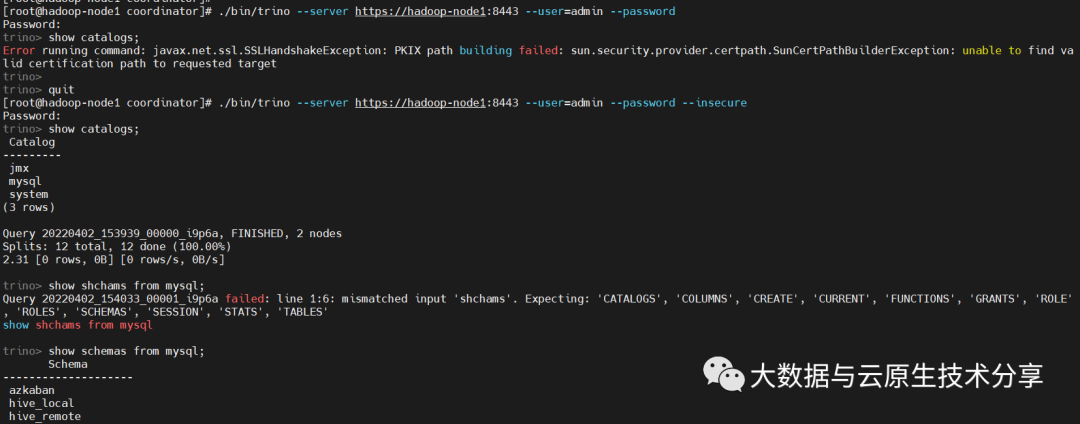Click the 'show schemas from mysql;' command
The width and height of the screenshot is (1080, 424).
point(125,351)
